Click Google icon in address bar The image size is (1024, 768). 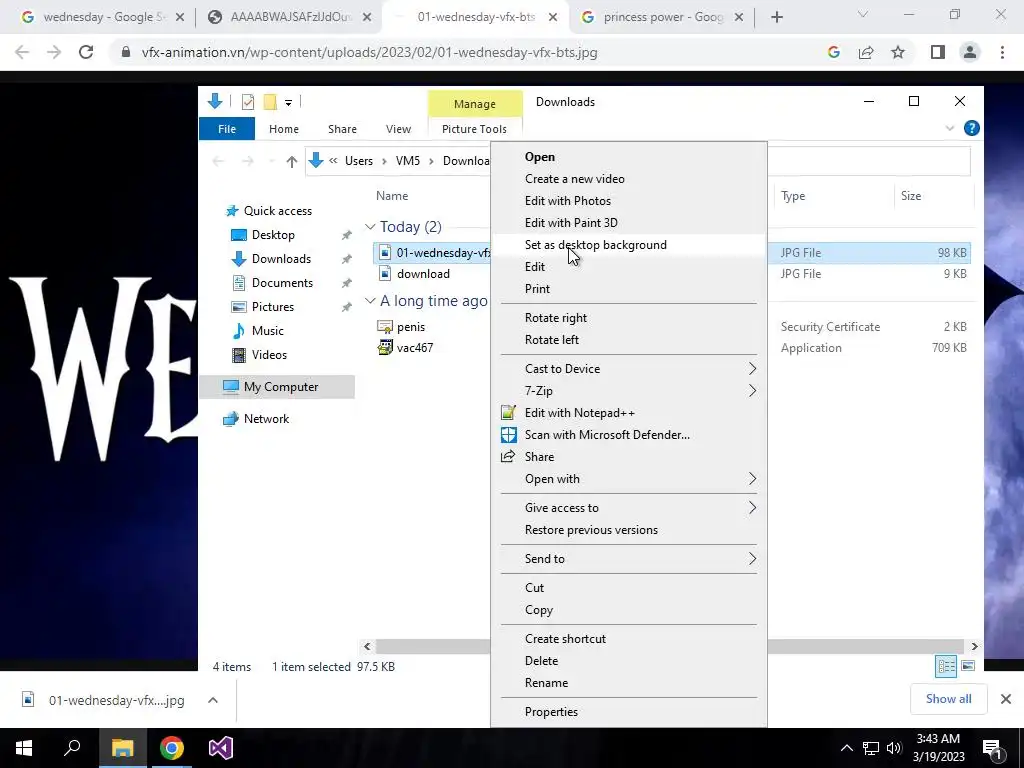tap(834, 52)
